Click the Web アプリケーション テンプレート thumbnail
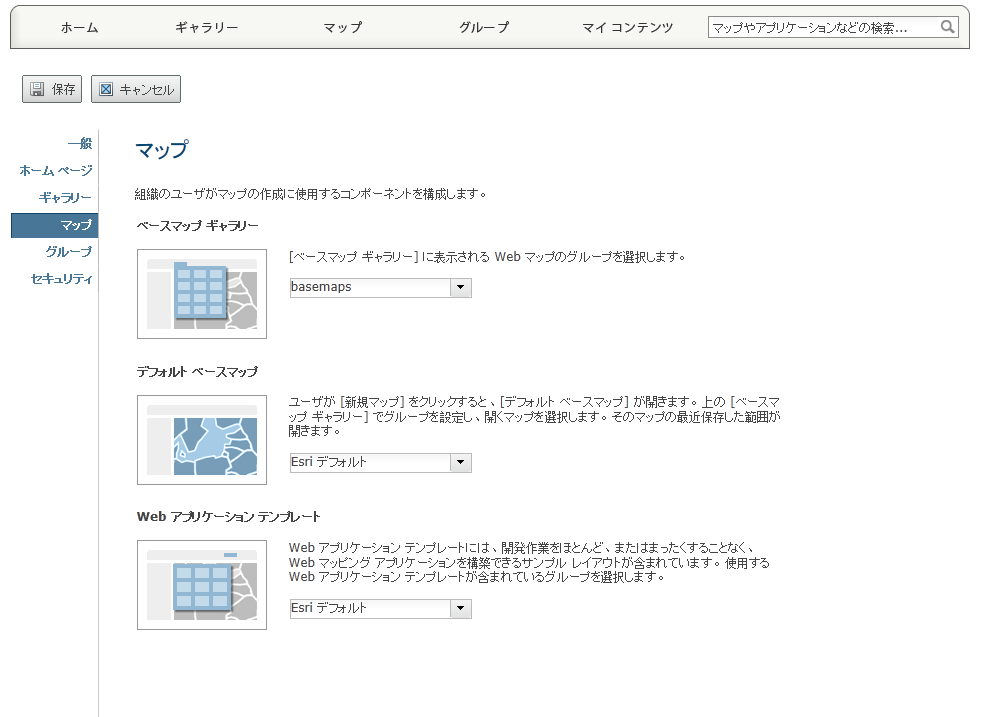This screenshot has height=717, width=983. coord(202,585)
